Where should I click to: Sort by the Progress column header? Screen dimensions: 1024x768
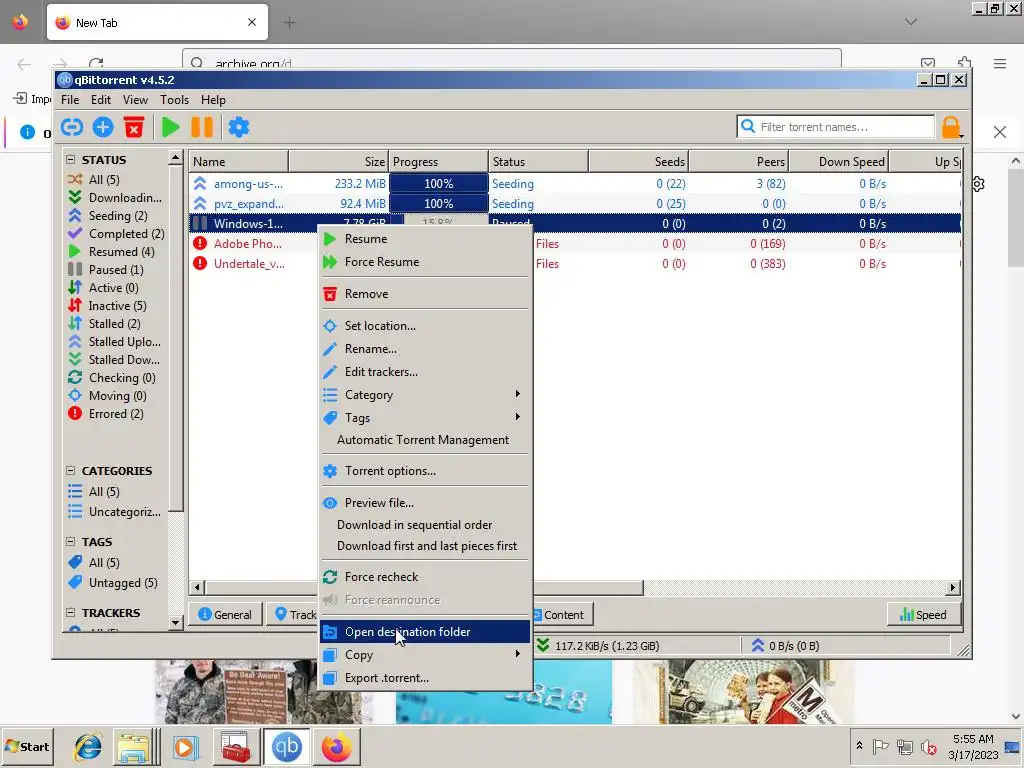tap(438, 161)
